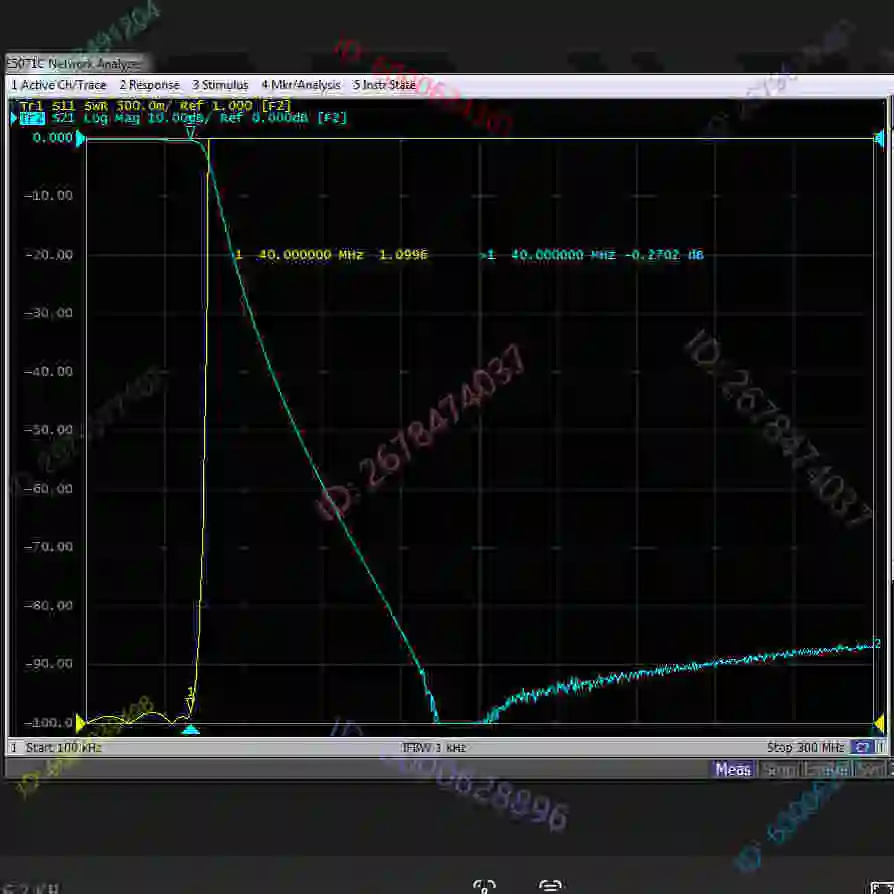Open the 2 Response menu
This screenshot has height=894, width=894.
coord(149,85)
